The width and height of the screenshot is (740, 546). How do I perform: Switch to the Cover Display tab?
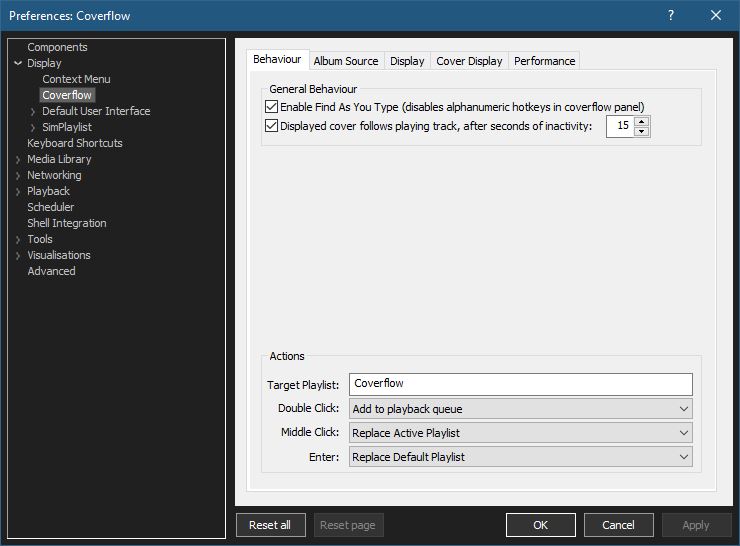(x=469, y=61)
